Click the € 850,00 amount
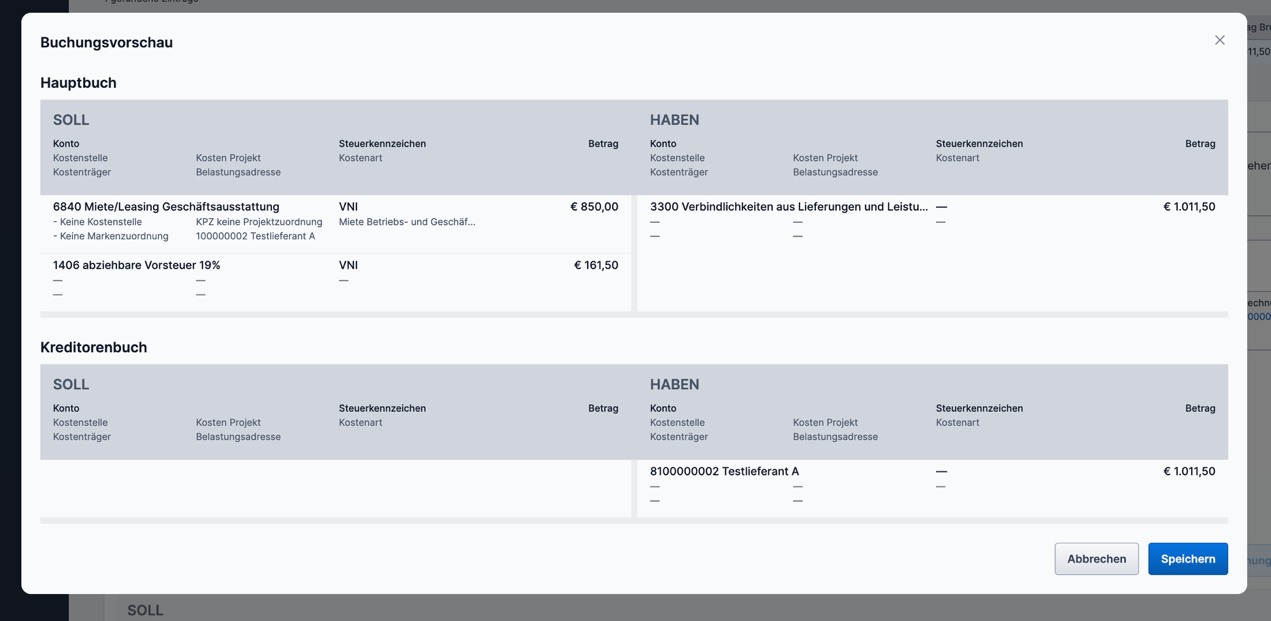Viewport: 1271px width, 621px height. click(594, 207)
